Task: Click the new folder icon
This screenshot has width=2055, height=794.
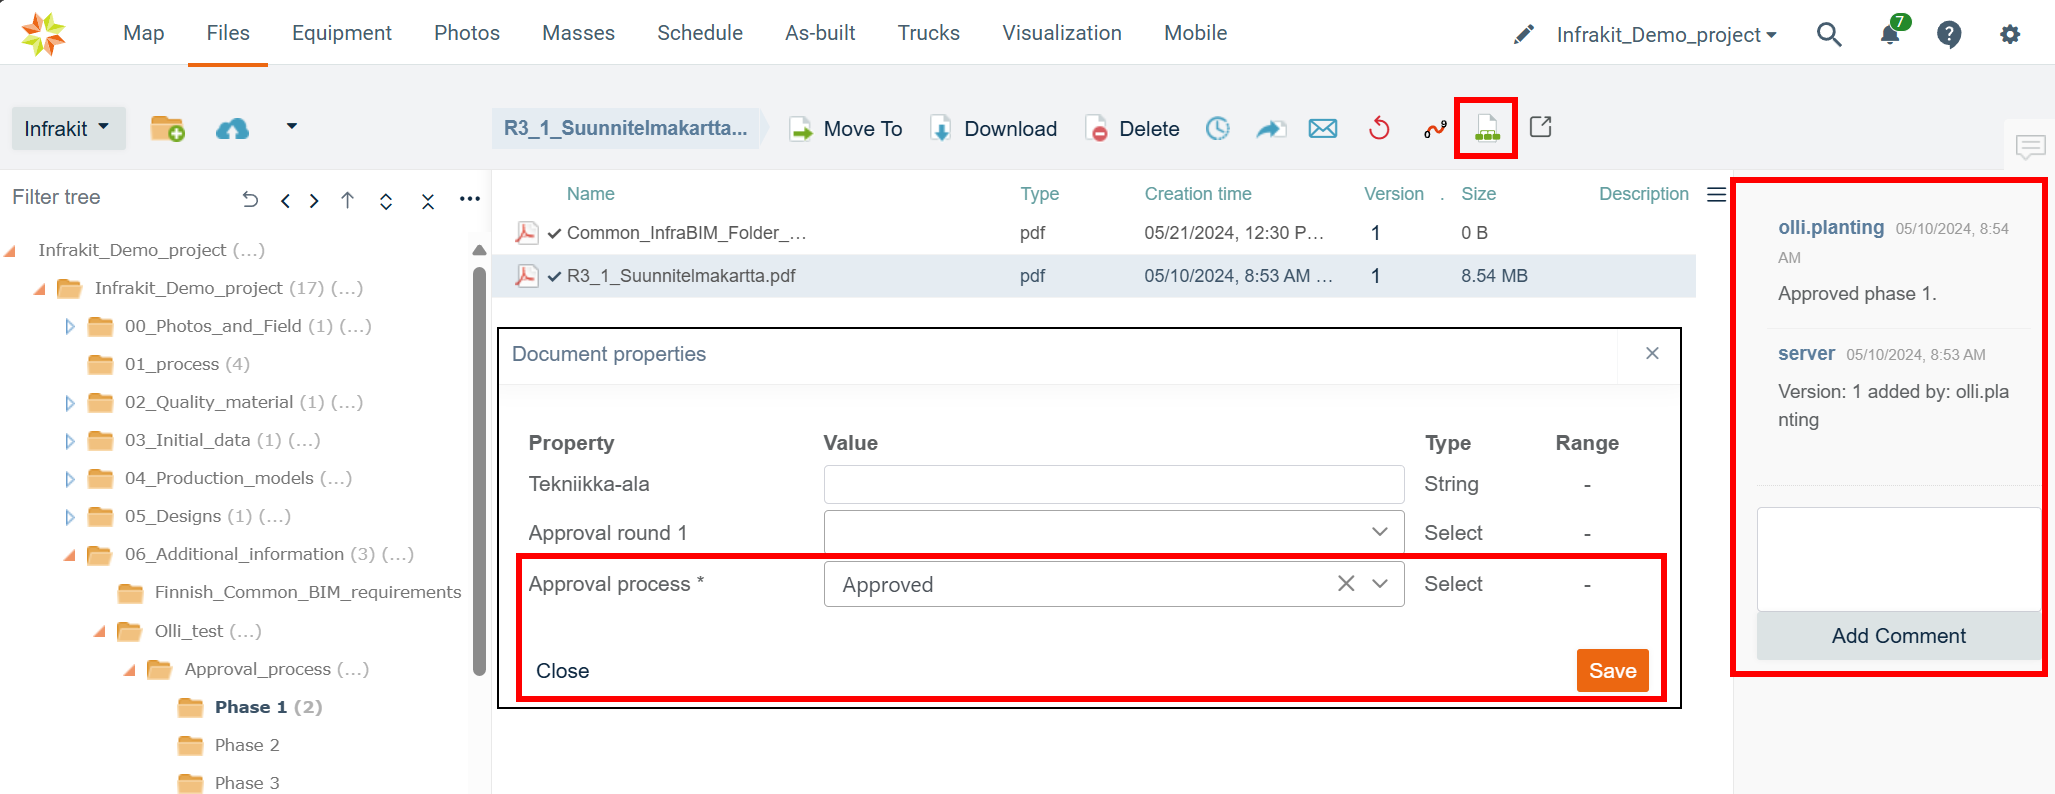Action: (167, 129)
